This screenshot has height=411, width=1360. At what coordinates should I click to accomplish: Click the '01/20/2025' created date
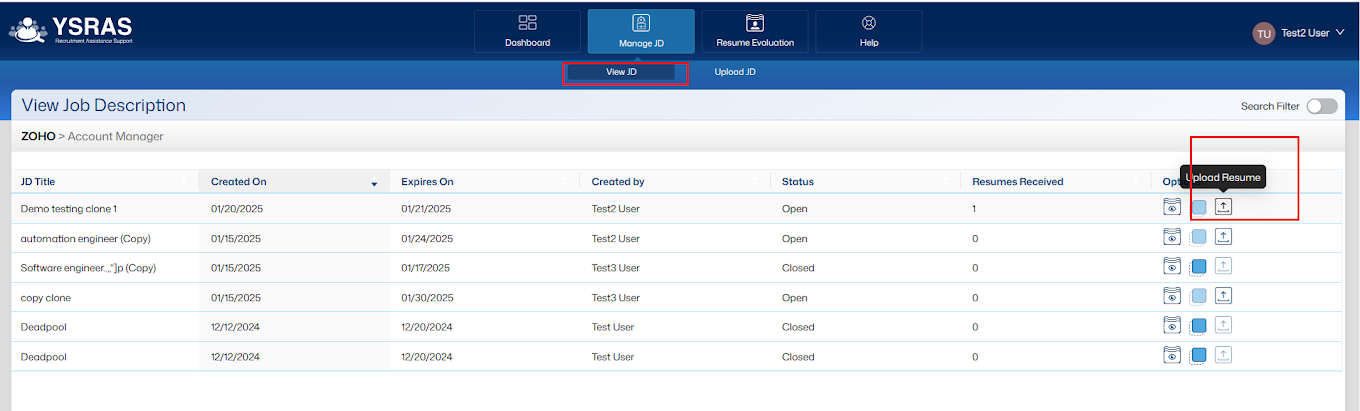coord(236,209)
